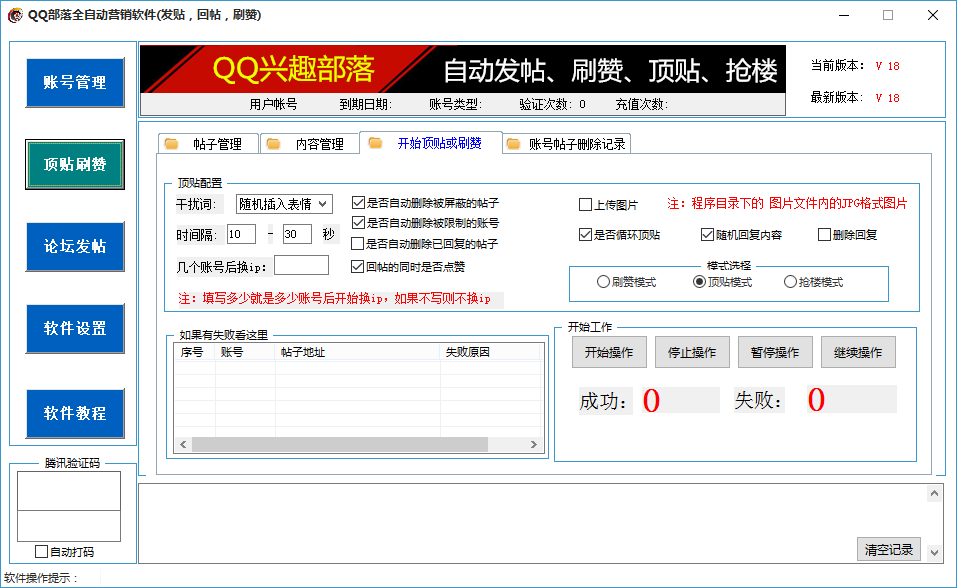Minimize the QQ部落 software window
This screenshot has width=957, height=588.
coord(843,15)
